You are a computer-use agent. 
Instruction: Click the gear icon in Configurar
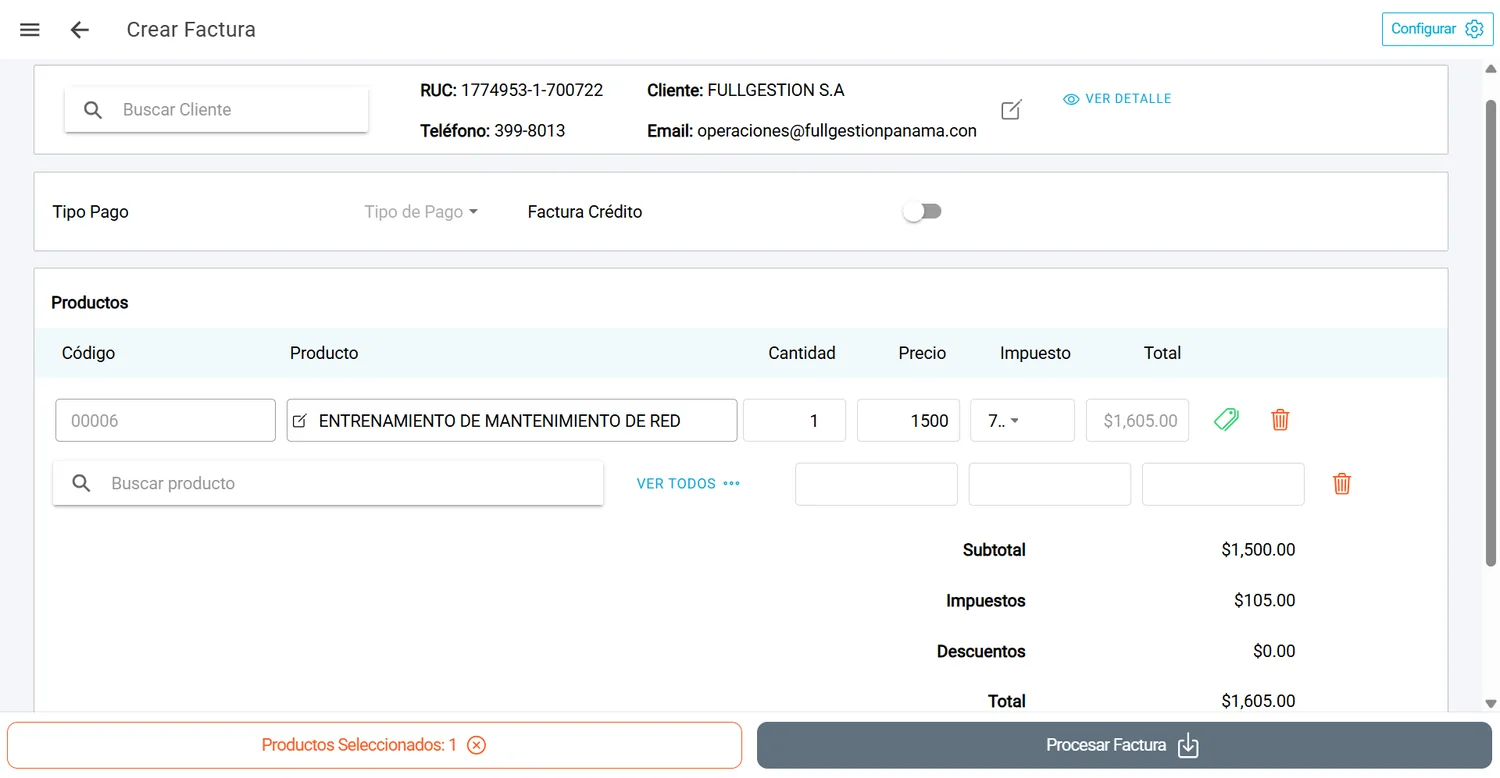coord(1474,29)
